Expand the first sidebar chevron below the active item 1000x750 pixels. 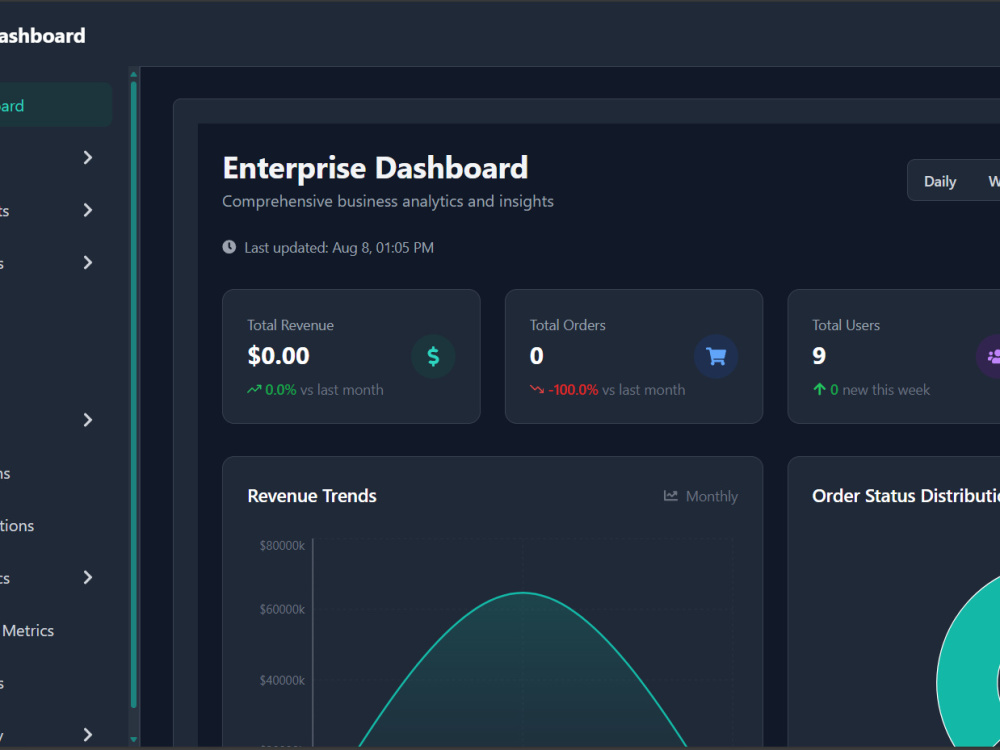(88, 158)
